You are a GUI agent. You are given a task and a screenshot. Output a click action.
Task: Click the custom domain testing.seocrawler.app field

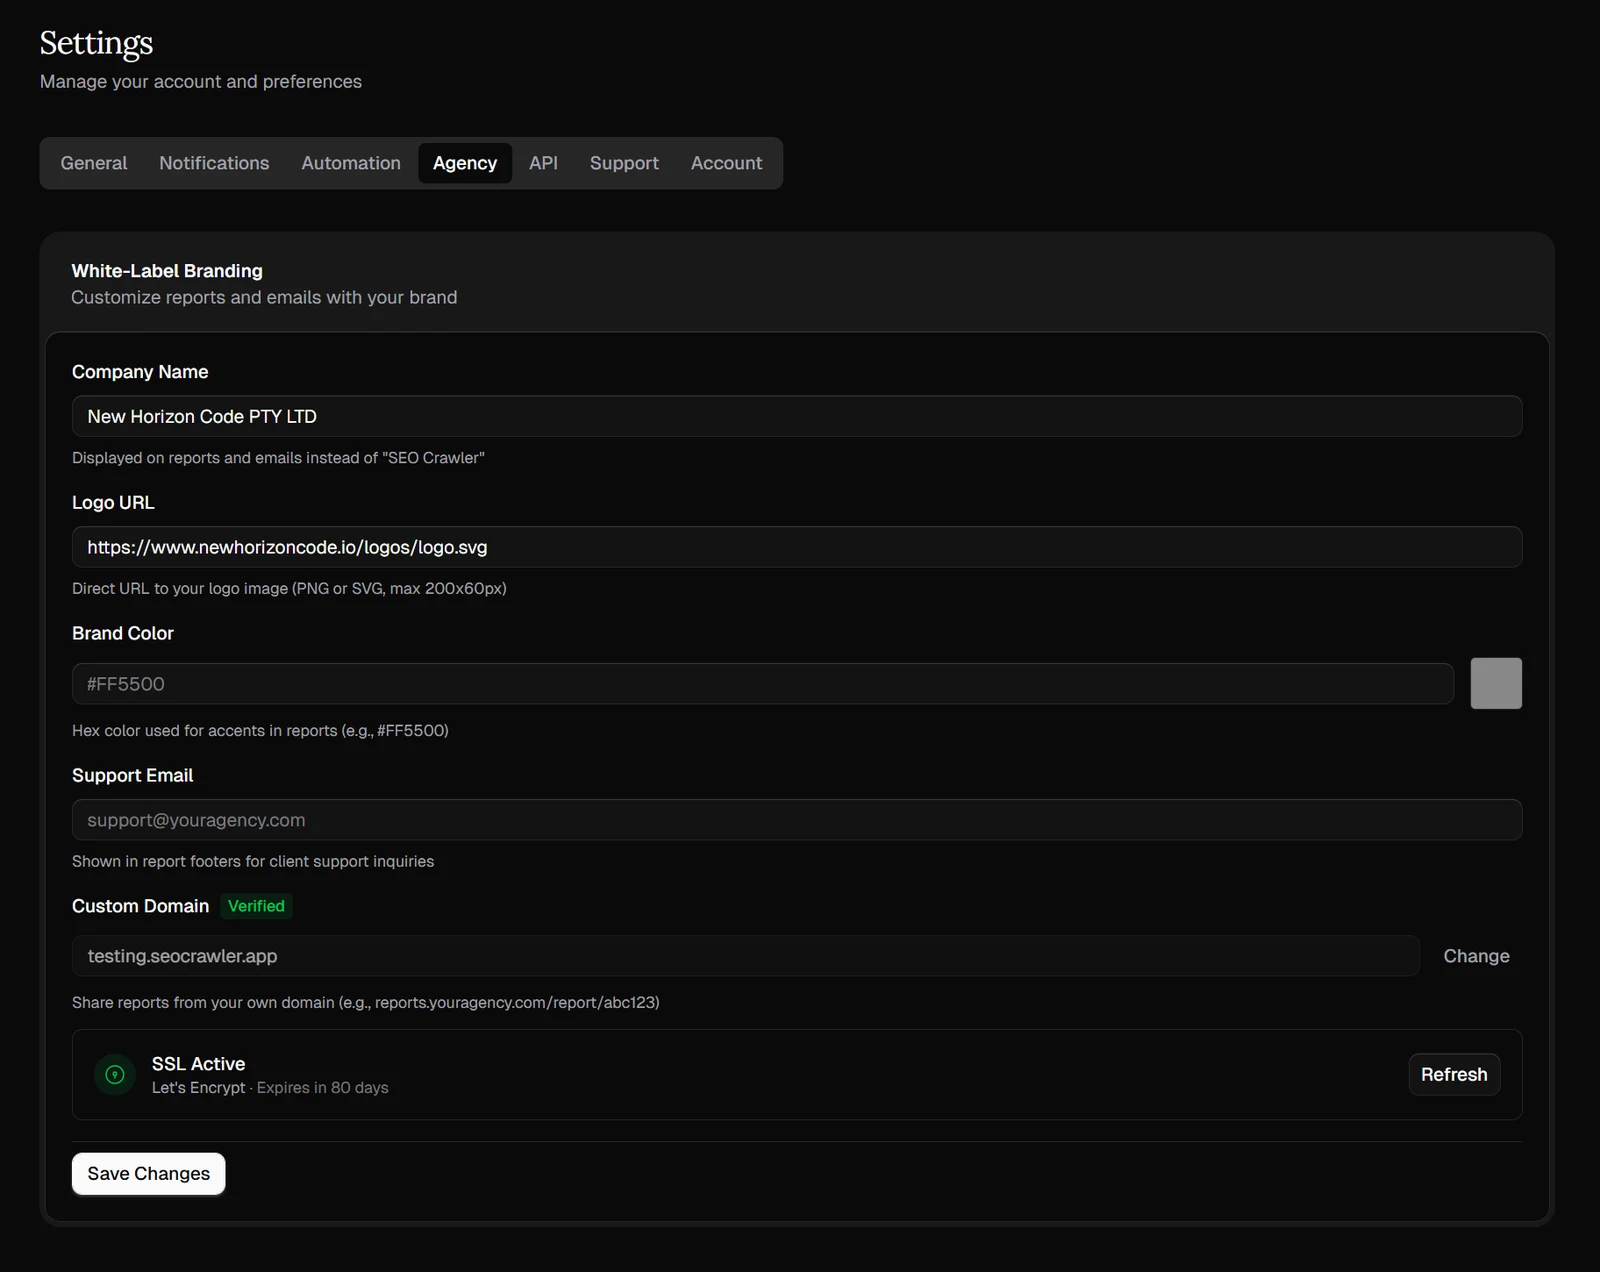(746, 956)
